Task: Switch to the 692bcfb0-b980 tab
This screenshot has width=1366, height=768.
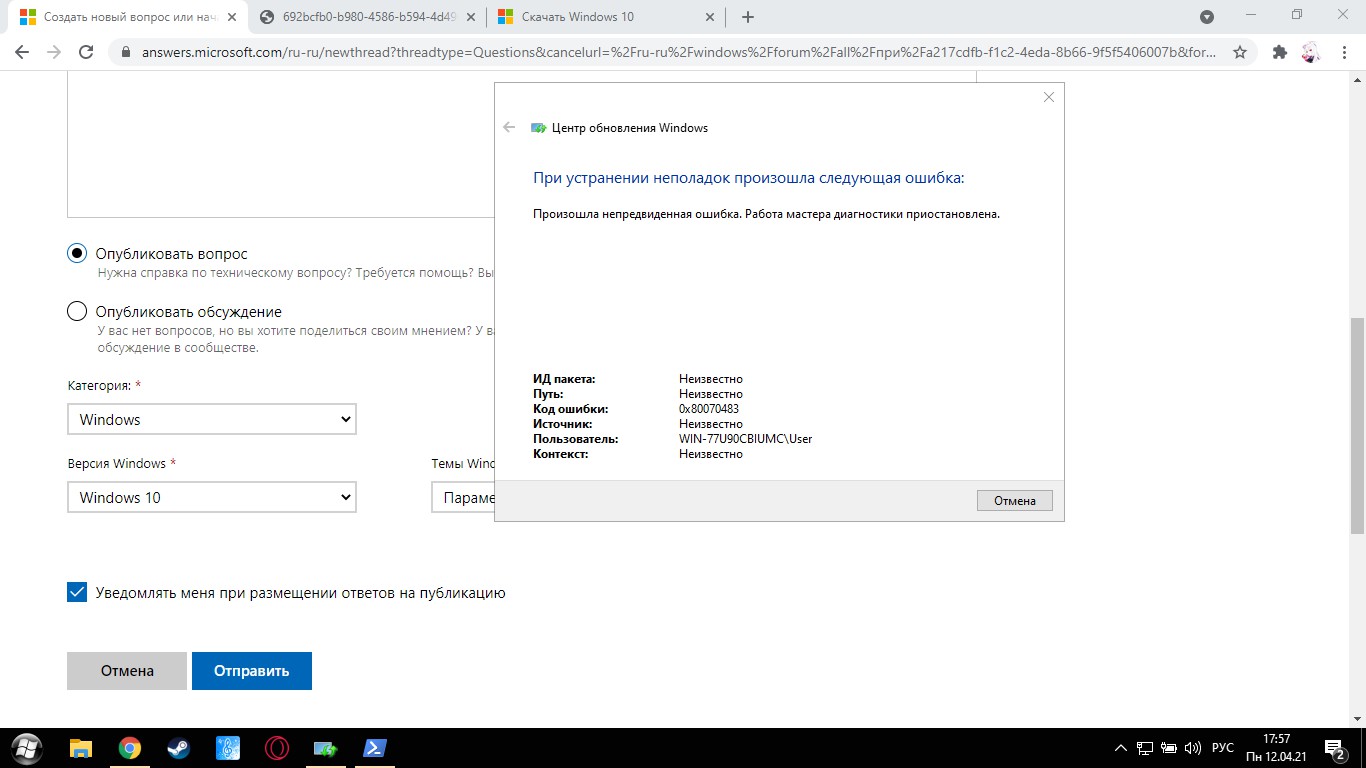Action: point(366,16)
